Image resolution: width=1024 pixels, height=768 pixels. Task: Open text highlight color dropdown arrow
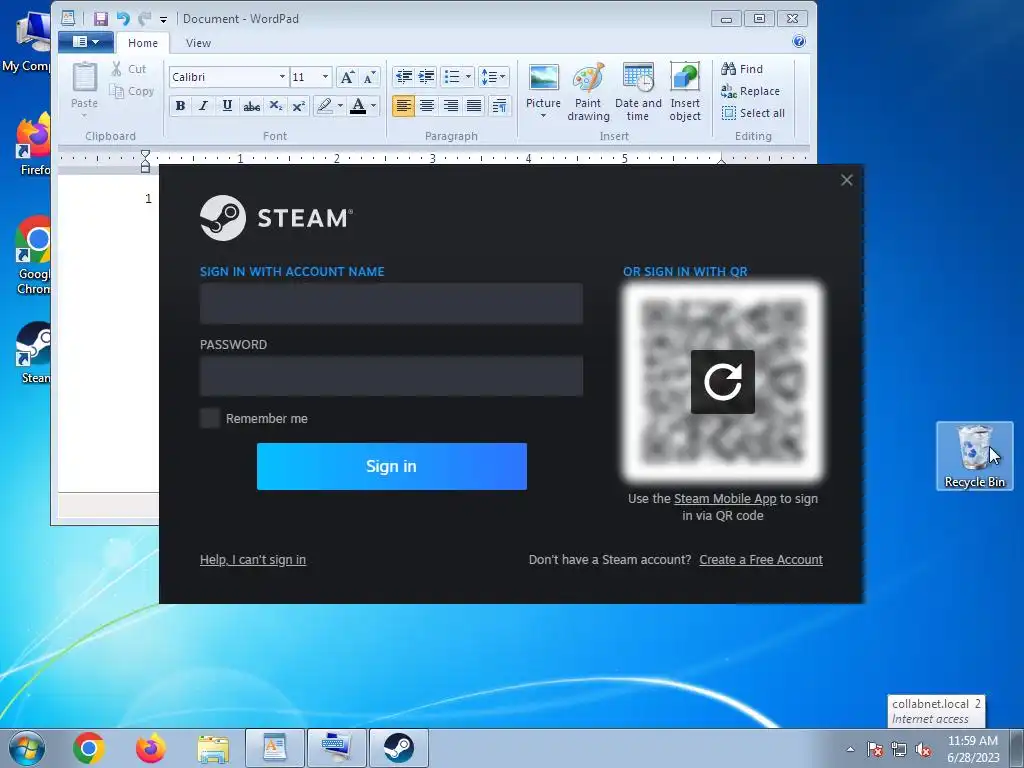click(340, 106)
